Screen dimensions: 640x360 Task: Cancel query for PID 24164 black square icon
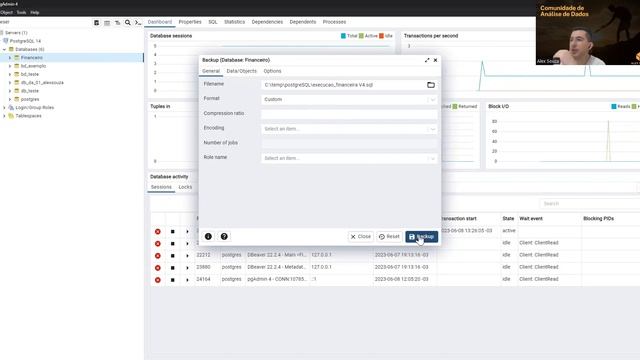[x=173, y=280]
